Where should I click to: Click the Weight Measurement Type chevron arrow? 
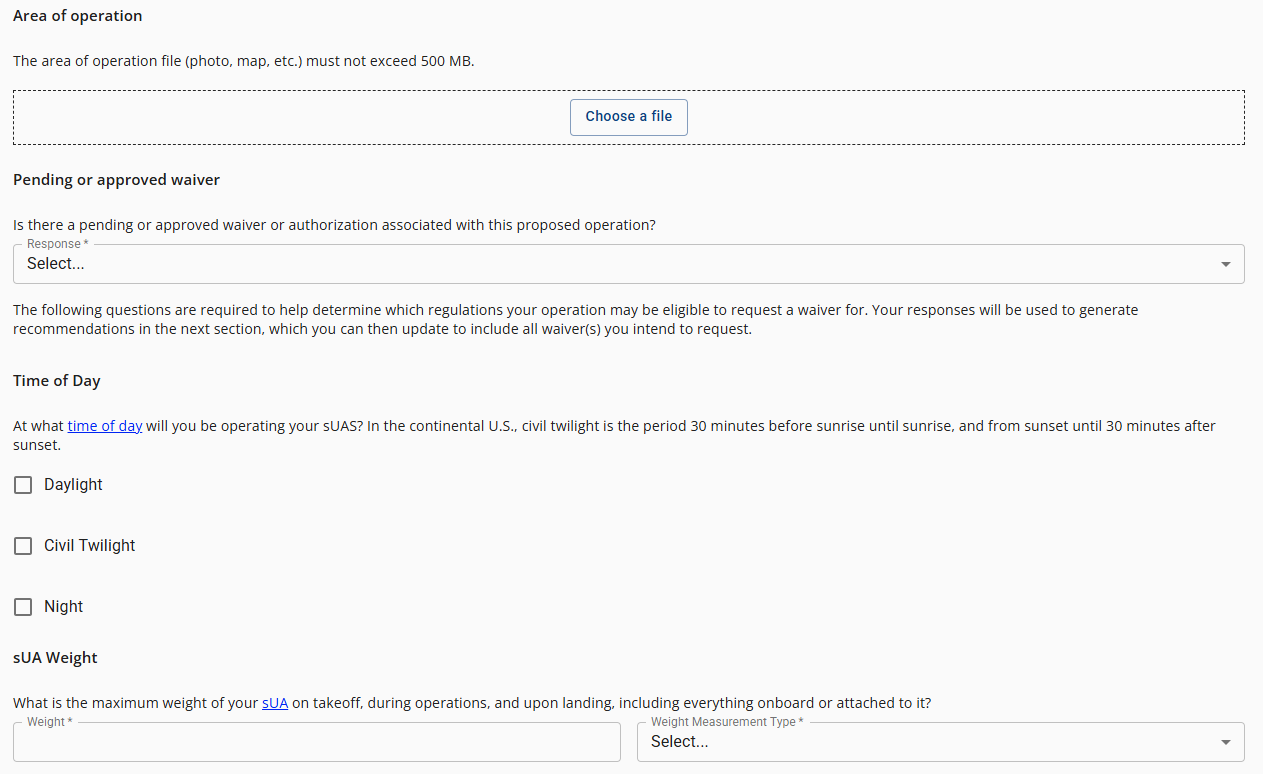1226,742
